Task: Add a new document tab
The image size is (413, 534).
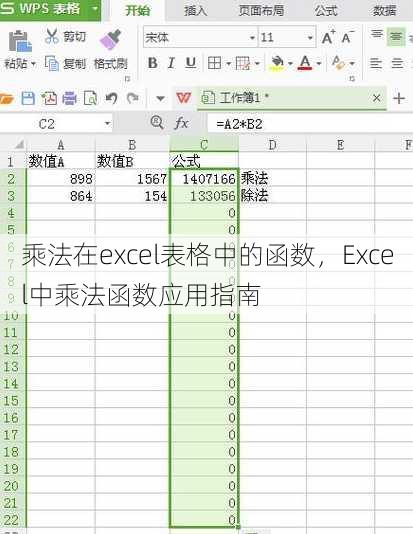Action: [399, 98]
